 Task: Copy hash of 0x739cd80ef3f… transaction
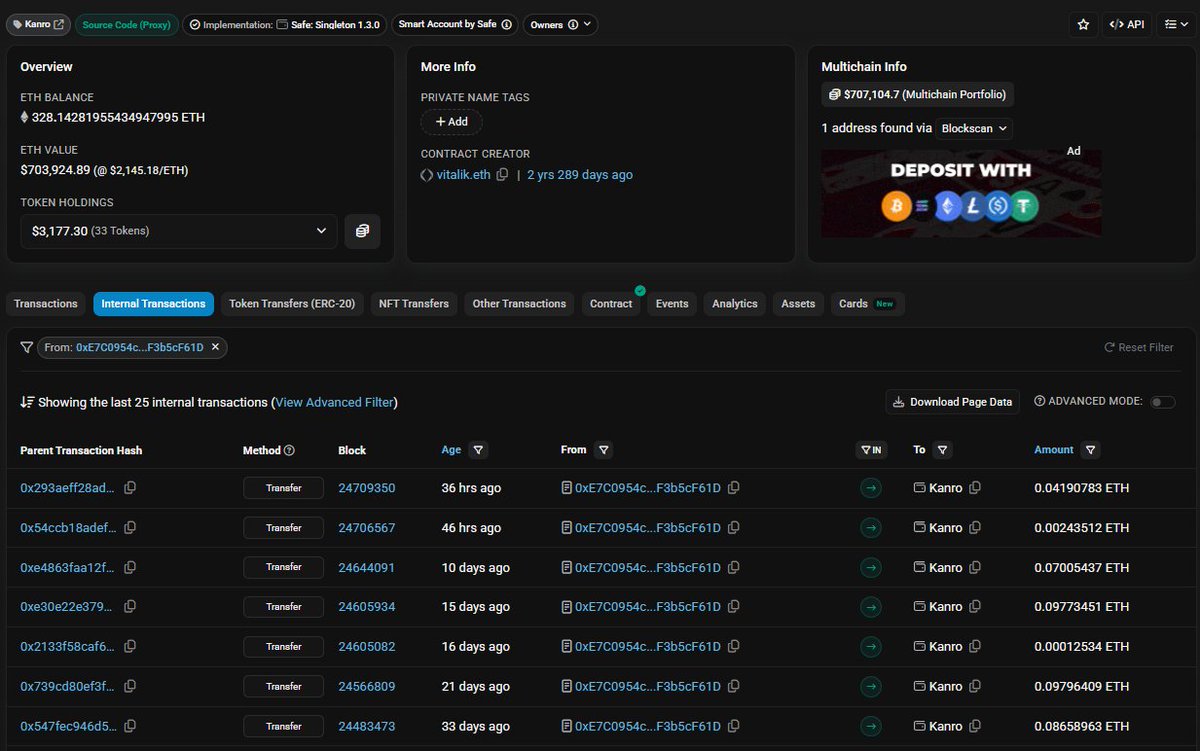tap(130, 687)
